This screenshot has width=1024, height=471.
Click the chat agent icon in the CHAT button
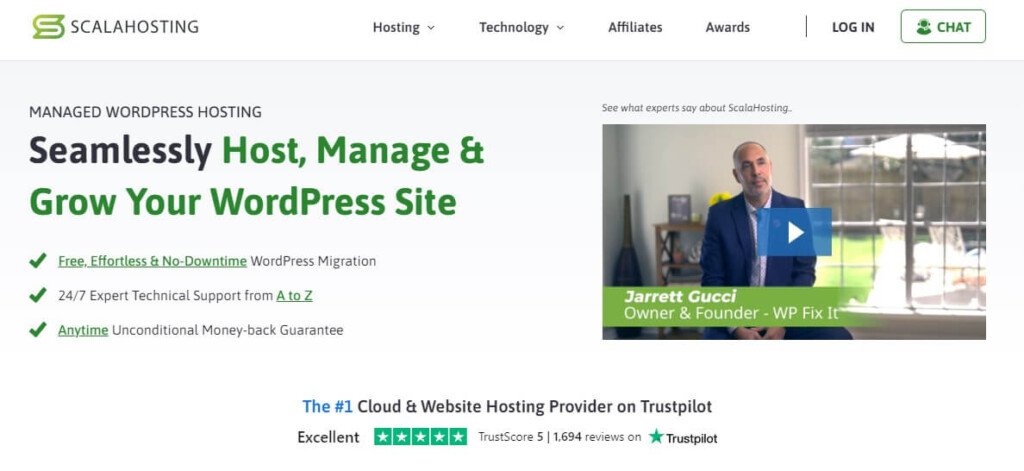(923, 27)
